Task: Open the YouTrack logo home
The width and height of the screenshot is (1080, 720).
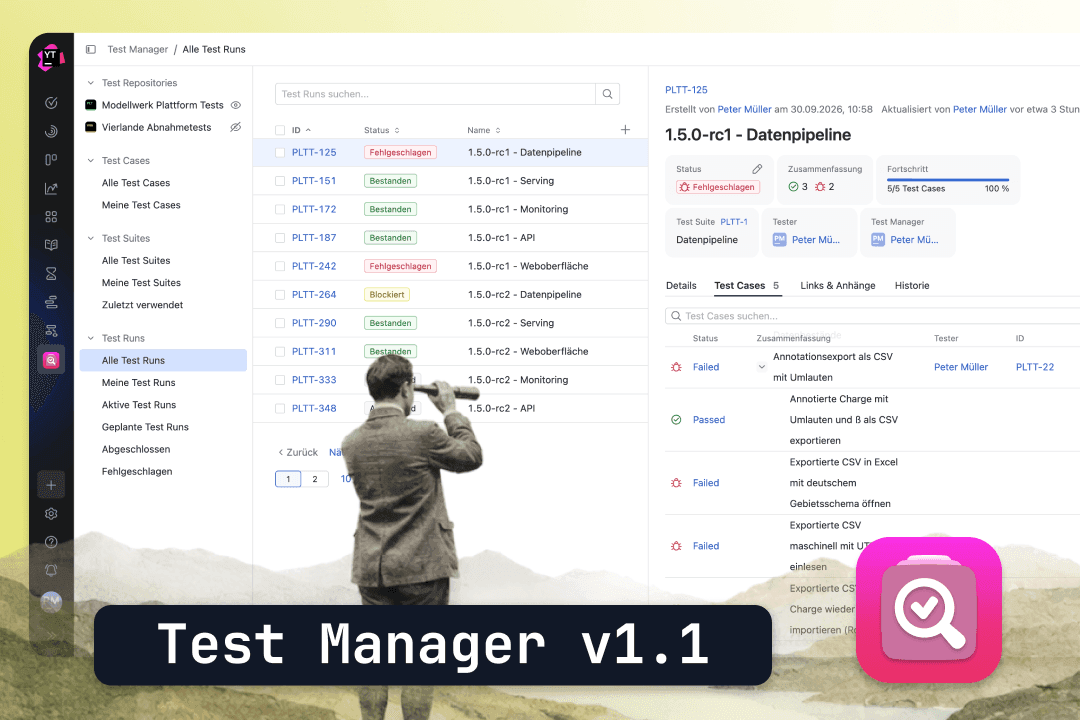Action: coord(50,57)
